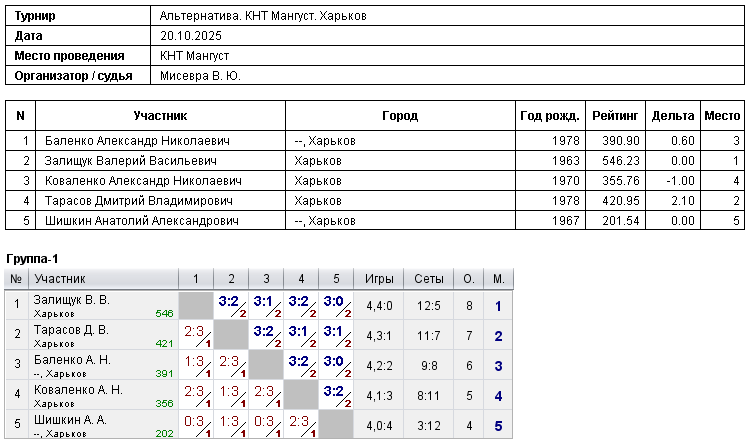This screenshot has height=444, width=750.
Task: Select participant 'Тарасов Дмитрий Владимирович'
Action: point(139,201)
